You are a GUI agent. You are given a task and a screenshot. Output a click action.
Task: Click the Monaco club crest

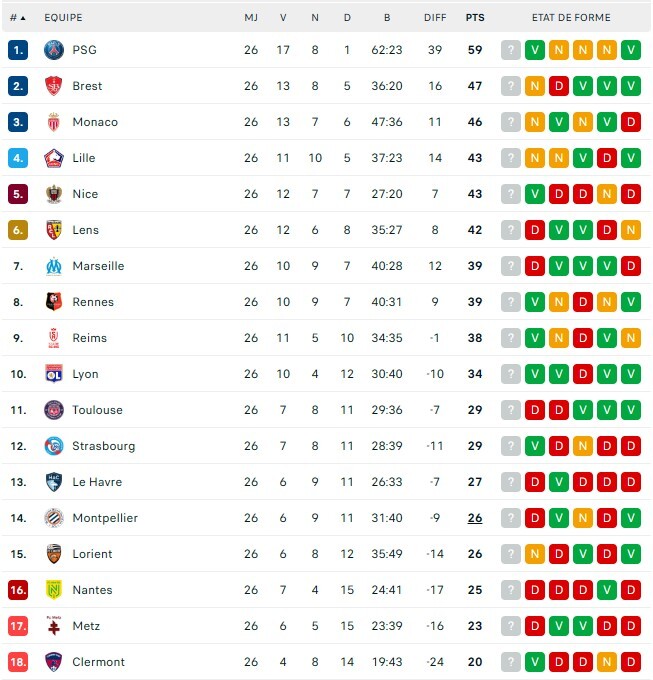pyautogui.click(x=54, y=122)
